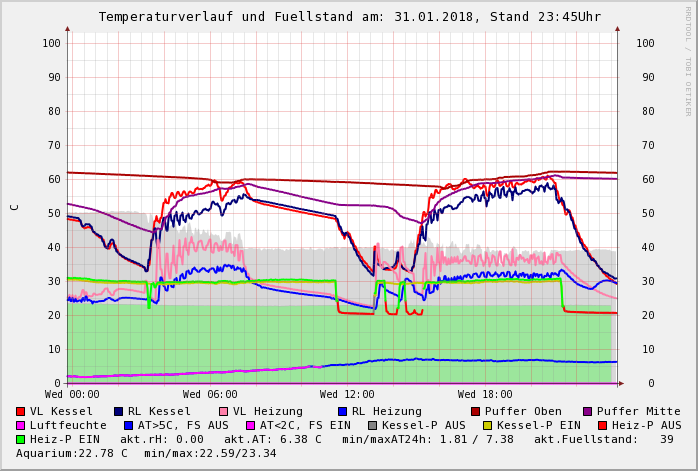Image resolution: width=698 pixels, height=471 pixels.
Task: Click the green Heiz-P EIN swatch
Action: pyautogui.click(x=21, y=439)
